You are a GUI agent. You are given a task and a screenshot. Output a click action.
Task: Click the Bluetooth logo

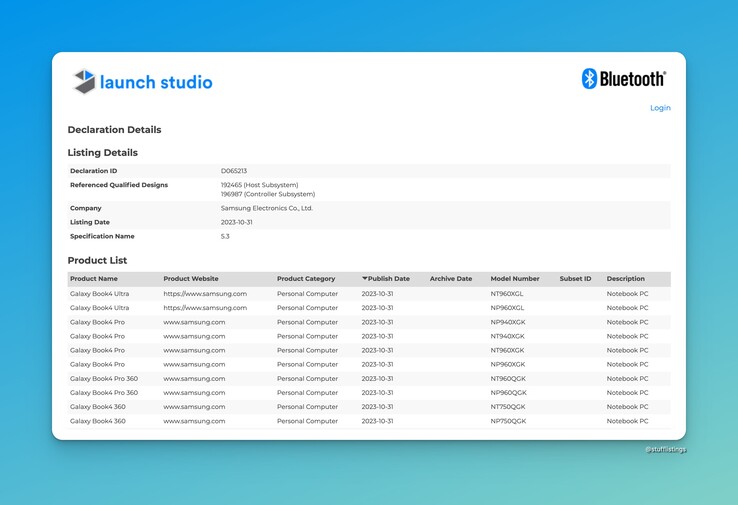tap(623, 79)
